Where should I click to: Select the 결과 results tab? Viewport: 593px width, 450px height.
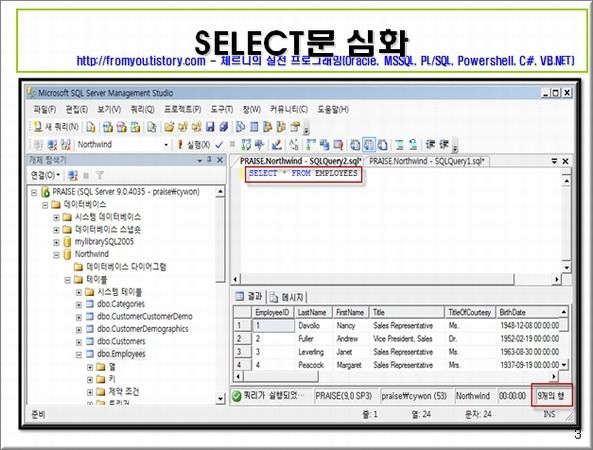tap(249, 296)
